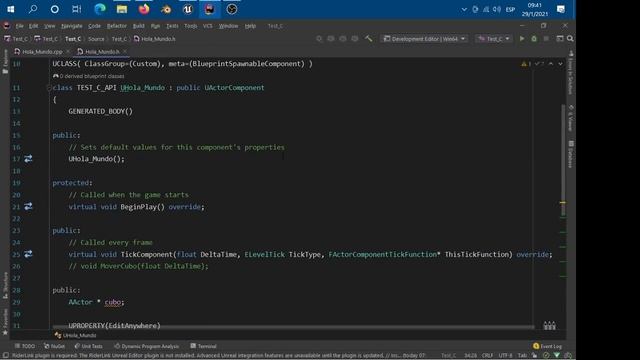The height and width of the screenshot is (360, 640).
Task: Open File Explorer from the taskbar
Action: click(x=122, y=9)
